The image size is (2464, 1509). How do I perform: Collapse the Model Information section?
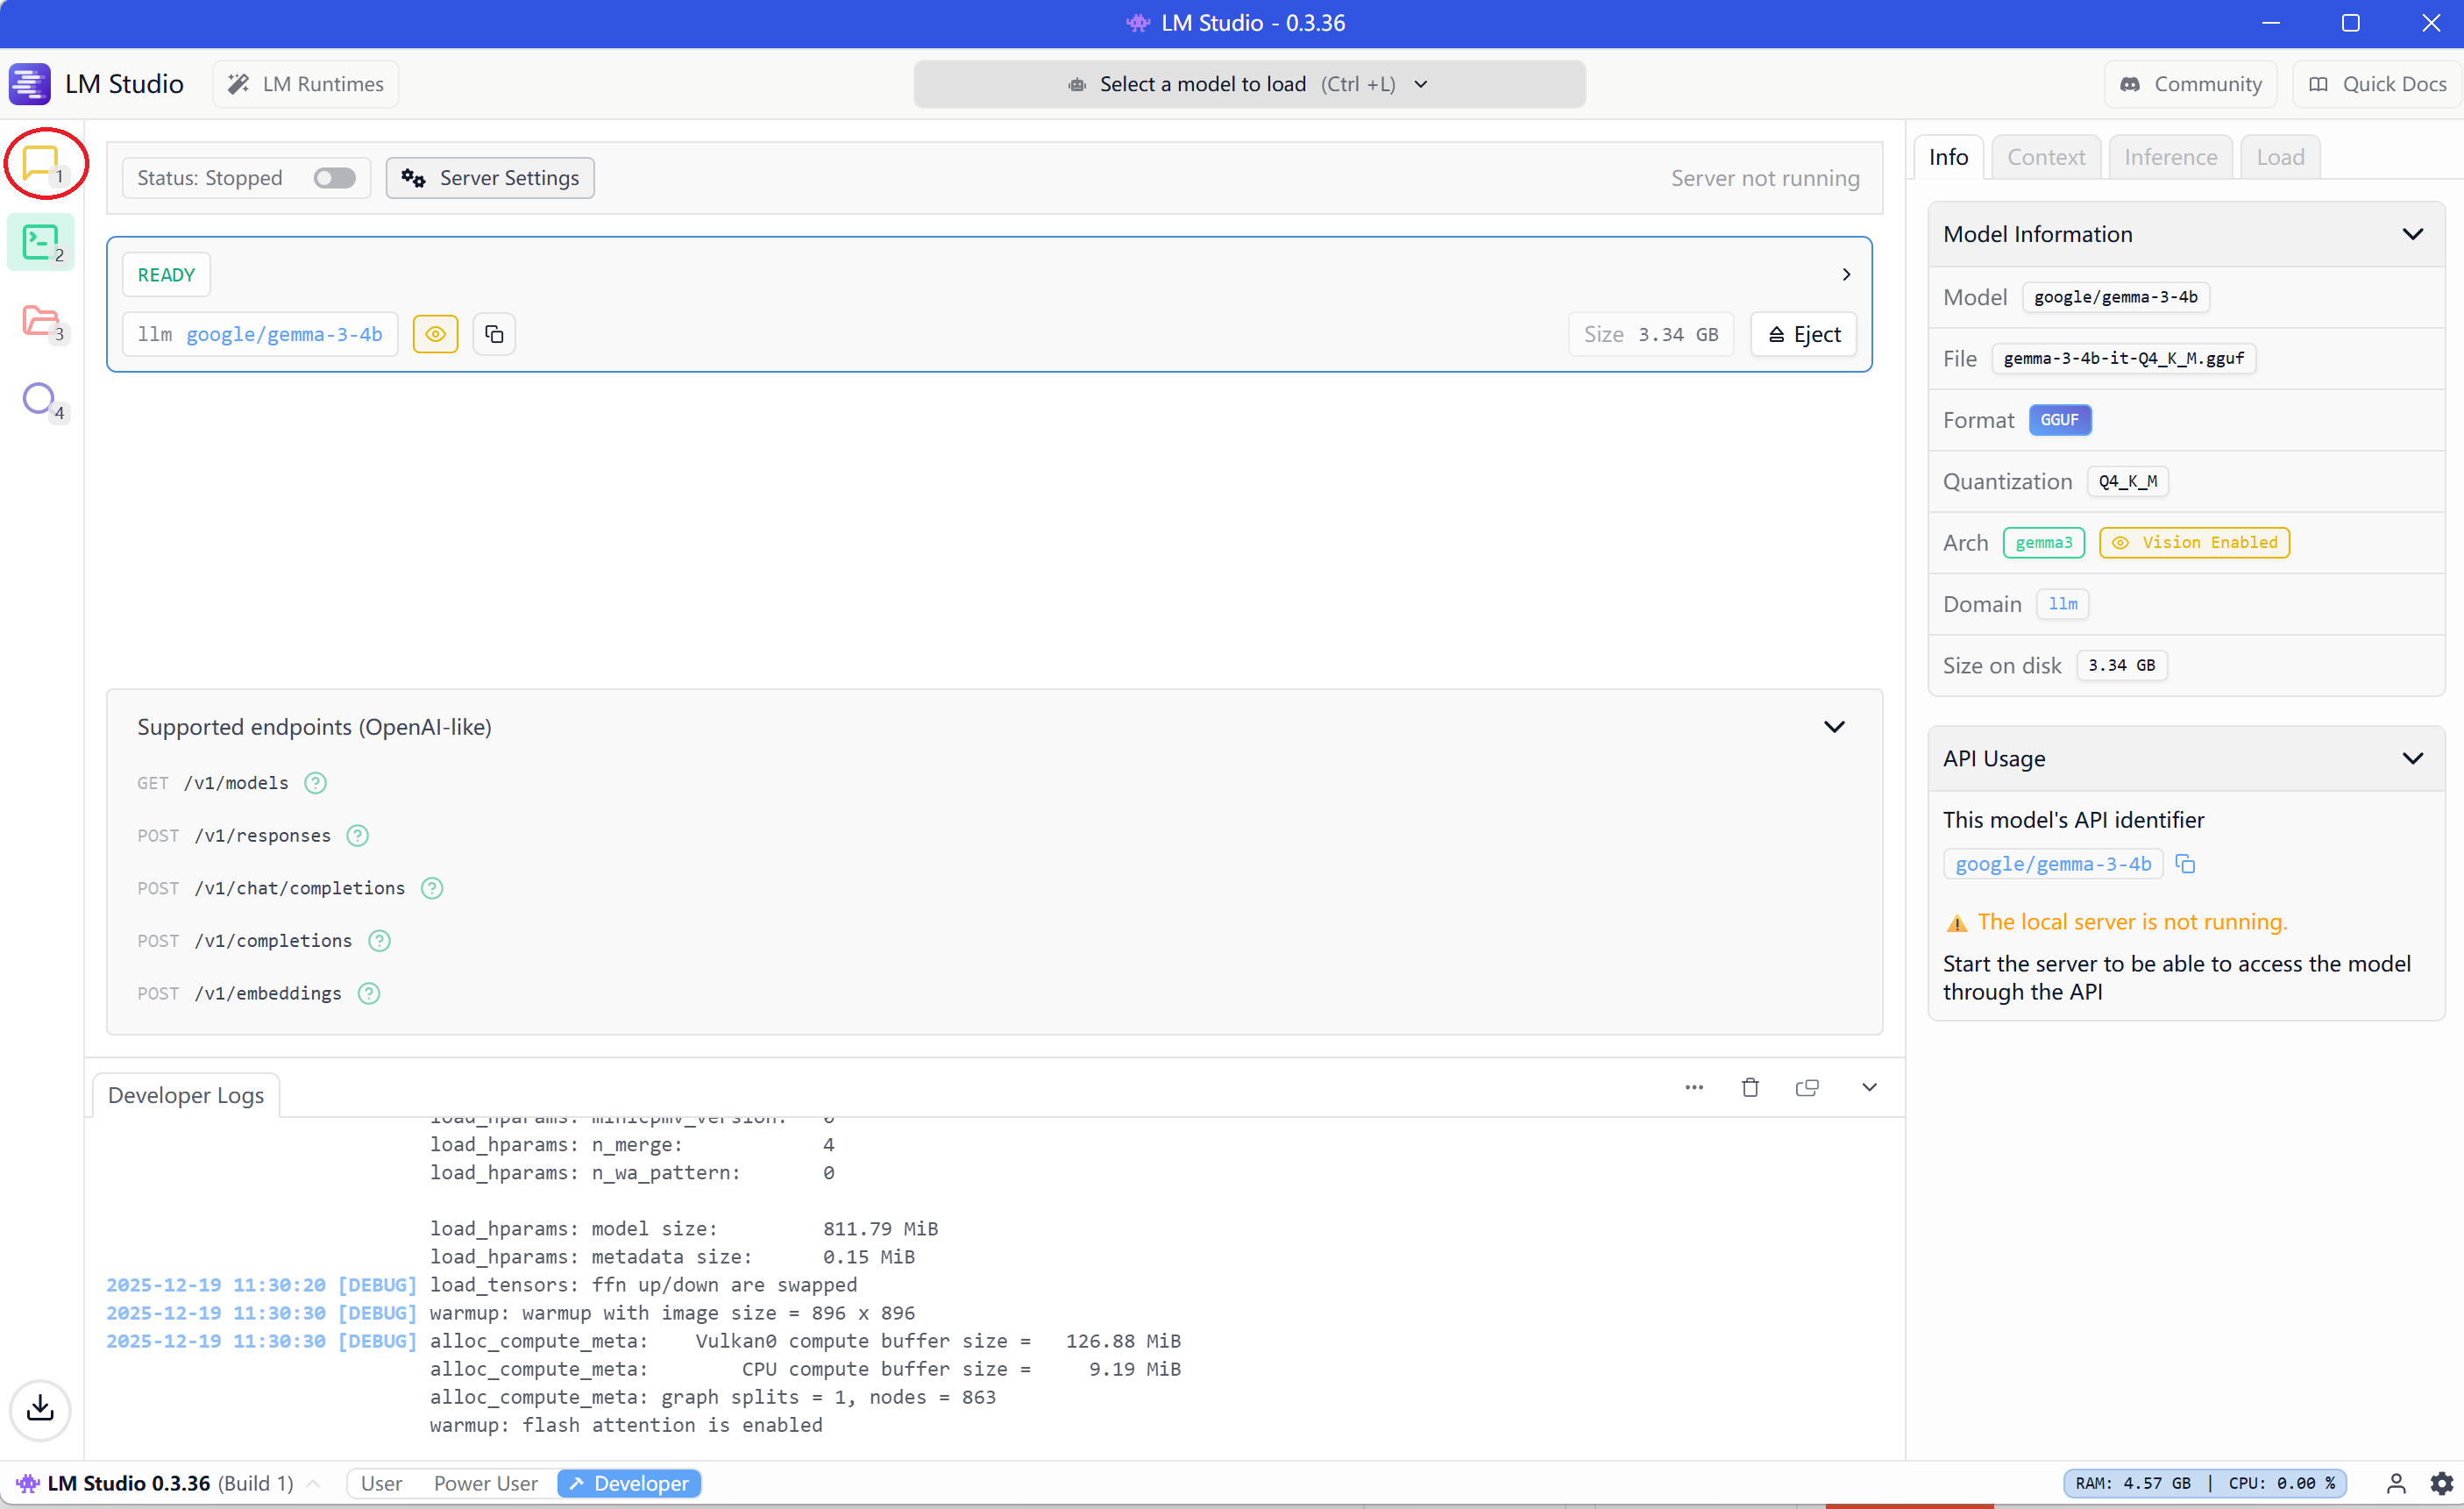pos(2412,234)
